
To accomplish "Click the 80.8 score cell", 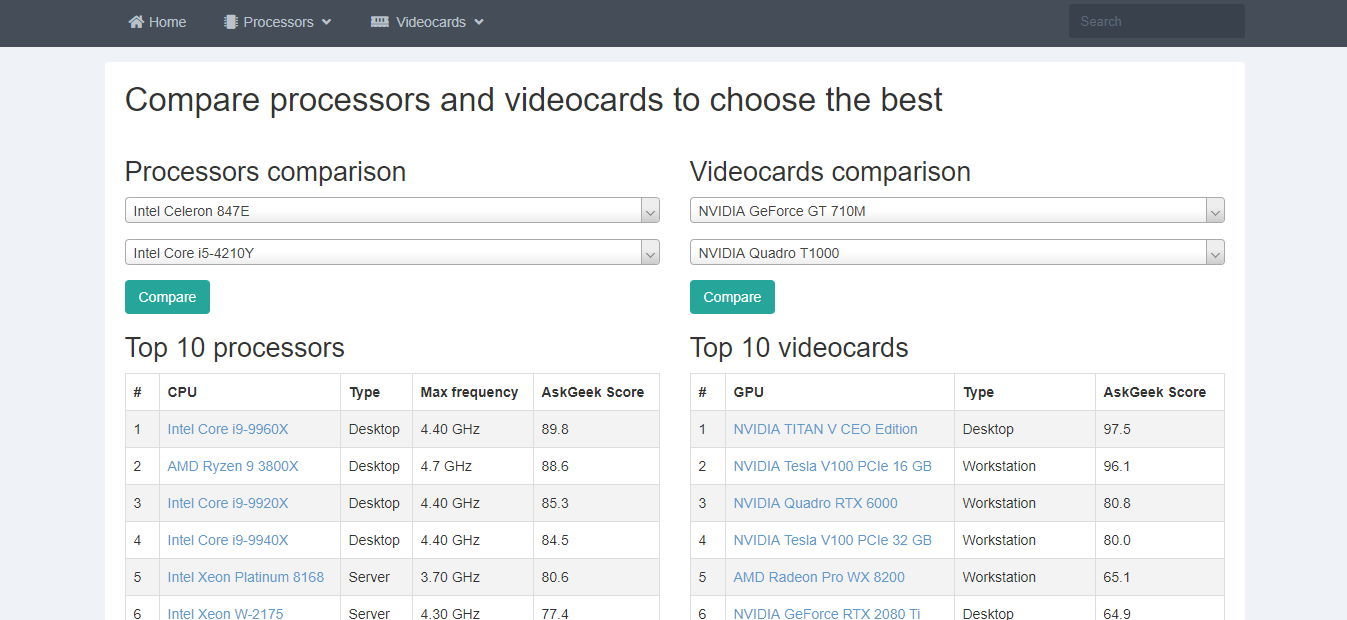I will tap(1160, 503).
